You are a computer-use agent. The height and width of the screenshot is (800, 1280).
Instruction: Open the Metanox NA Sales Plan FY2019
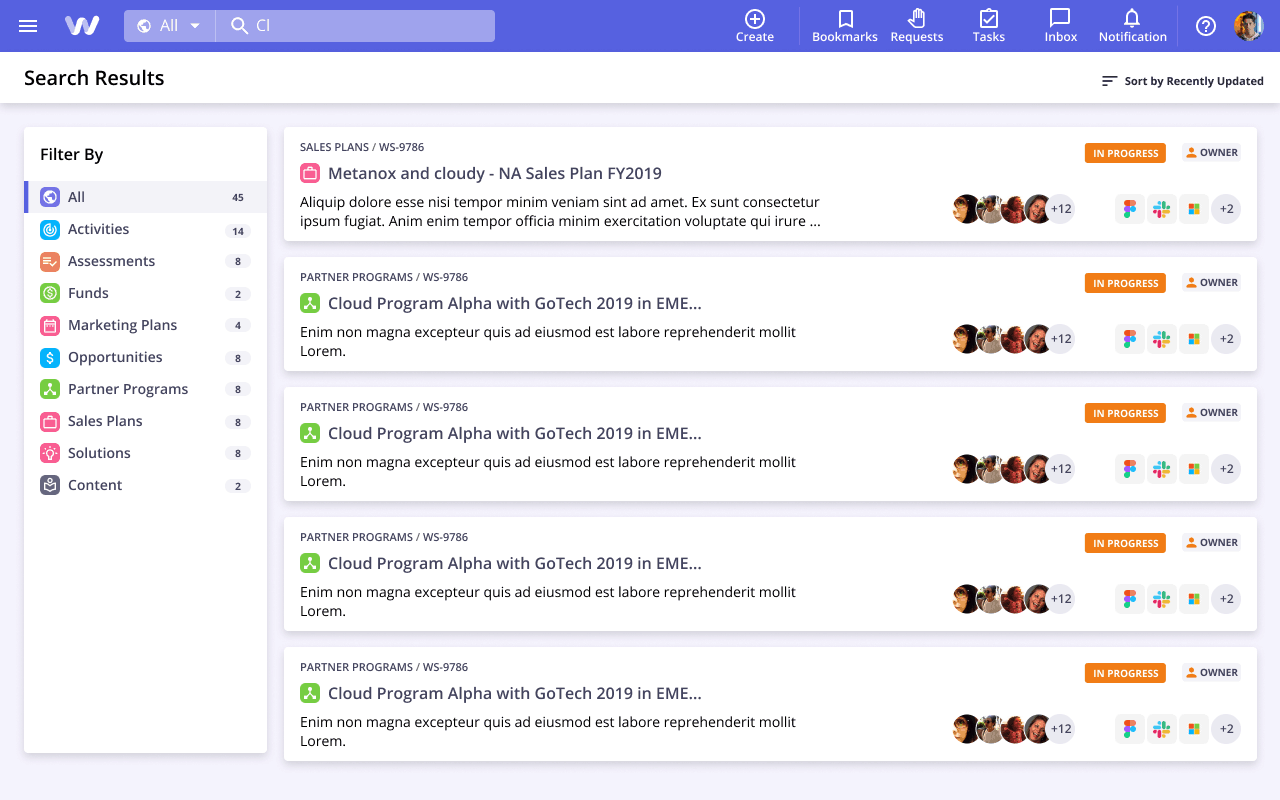493,172
